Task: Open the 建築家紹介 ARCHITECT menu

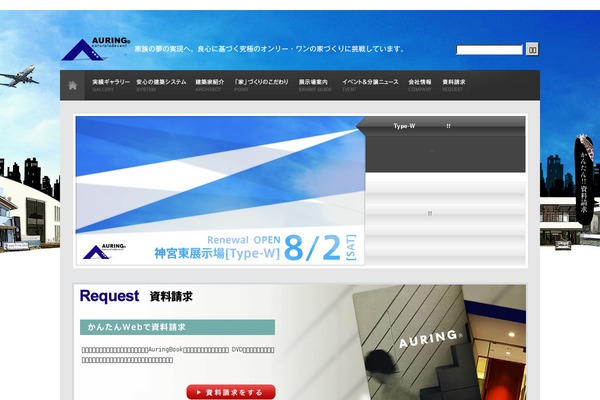Action: (210, 85)
